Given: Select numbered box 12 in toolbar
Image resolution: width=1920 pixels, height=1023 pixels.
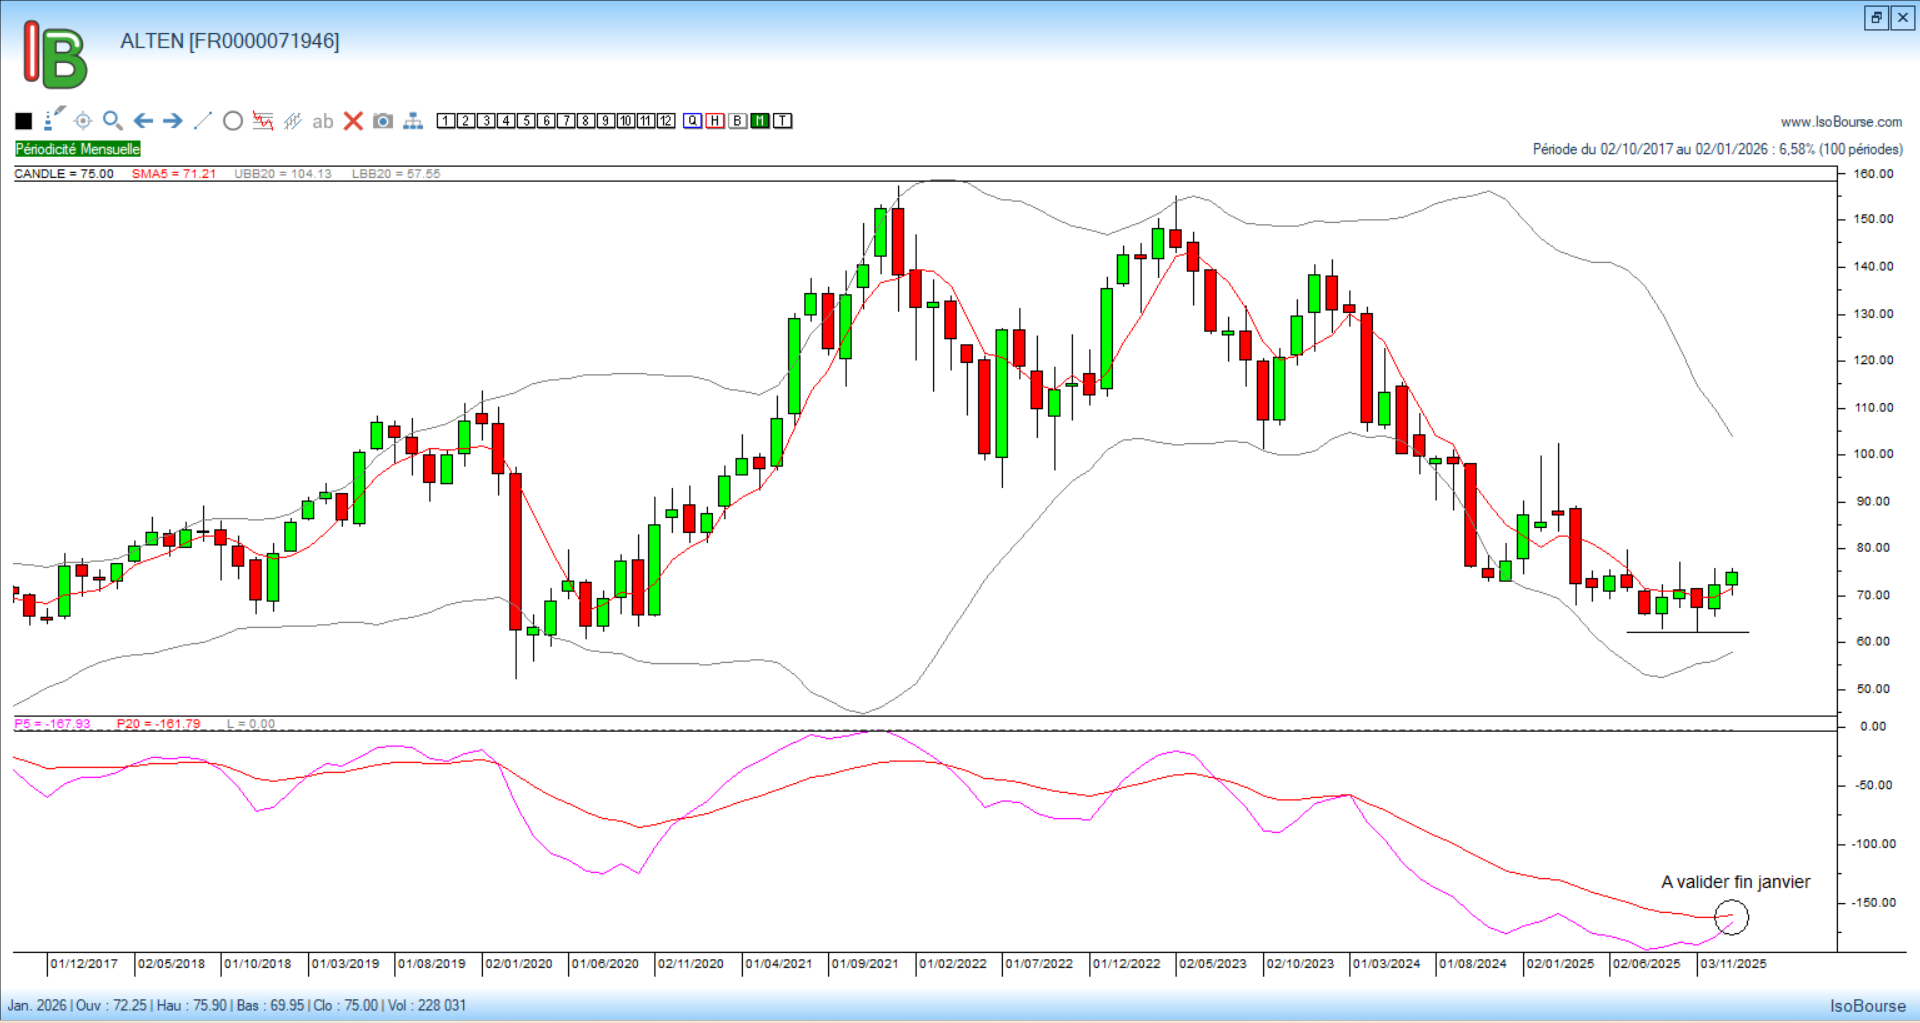Looking at the screenshot, I should click(x=666, y=121).
